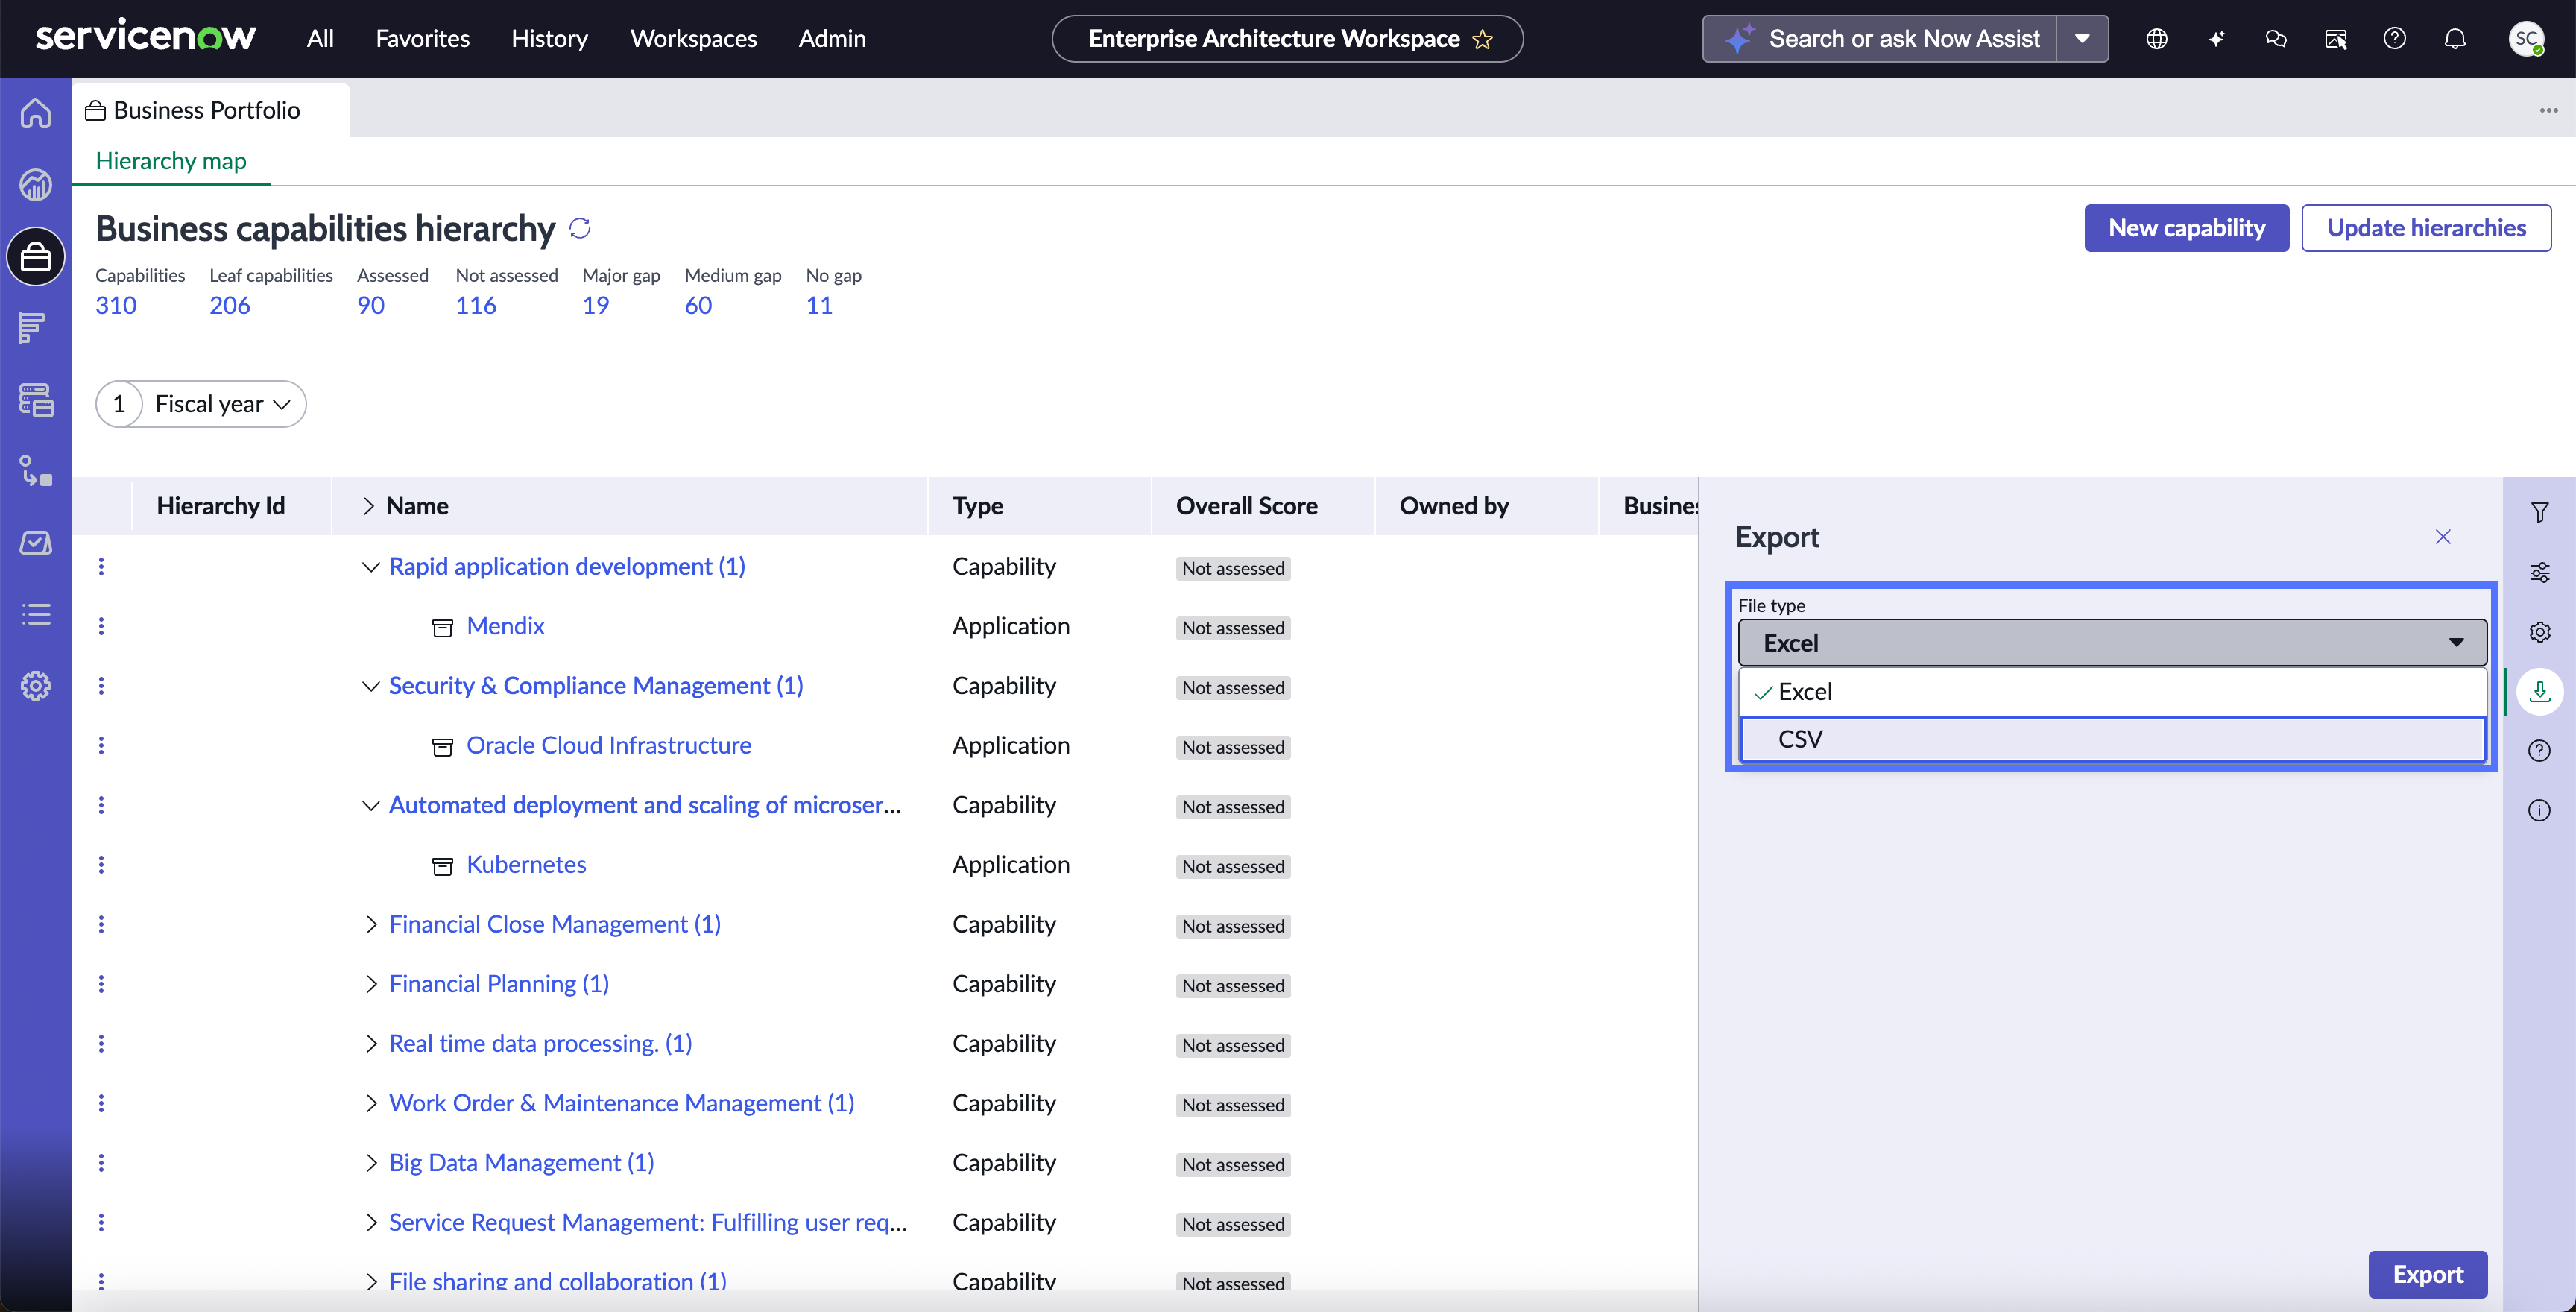Viewport: 2576px width, 1312px height.
Task: Click the Overall Score column header
Action: [1246, 506]
